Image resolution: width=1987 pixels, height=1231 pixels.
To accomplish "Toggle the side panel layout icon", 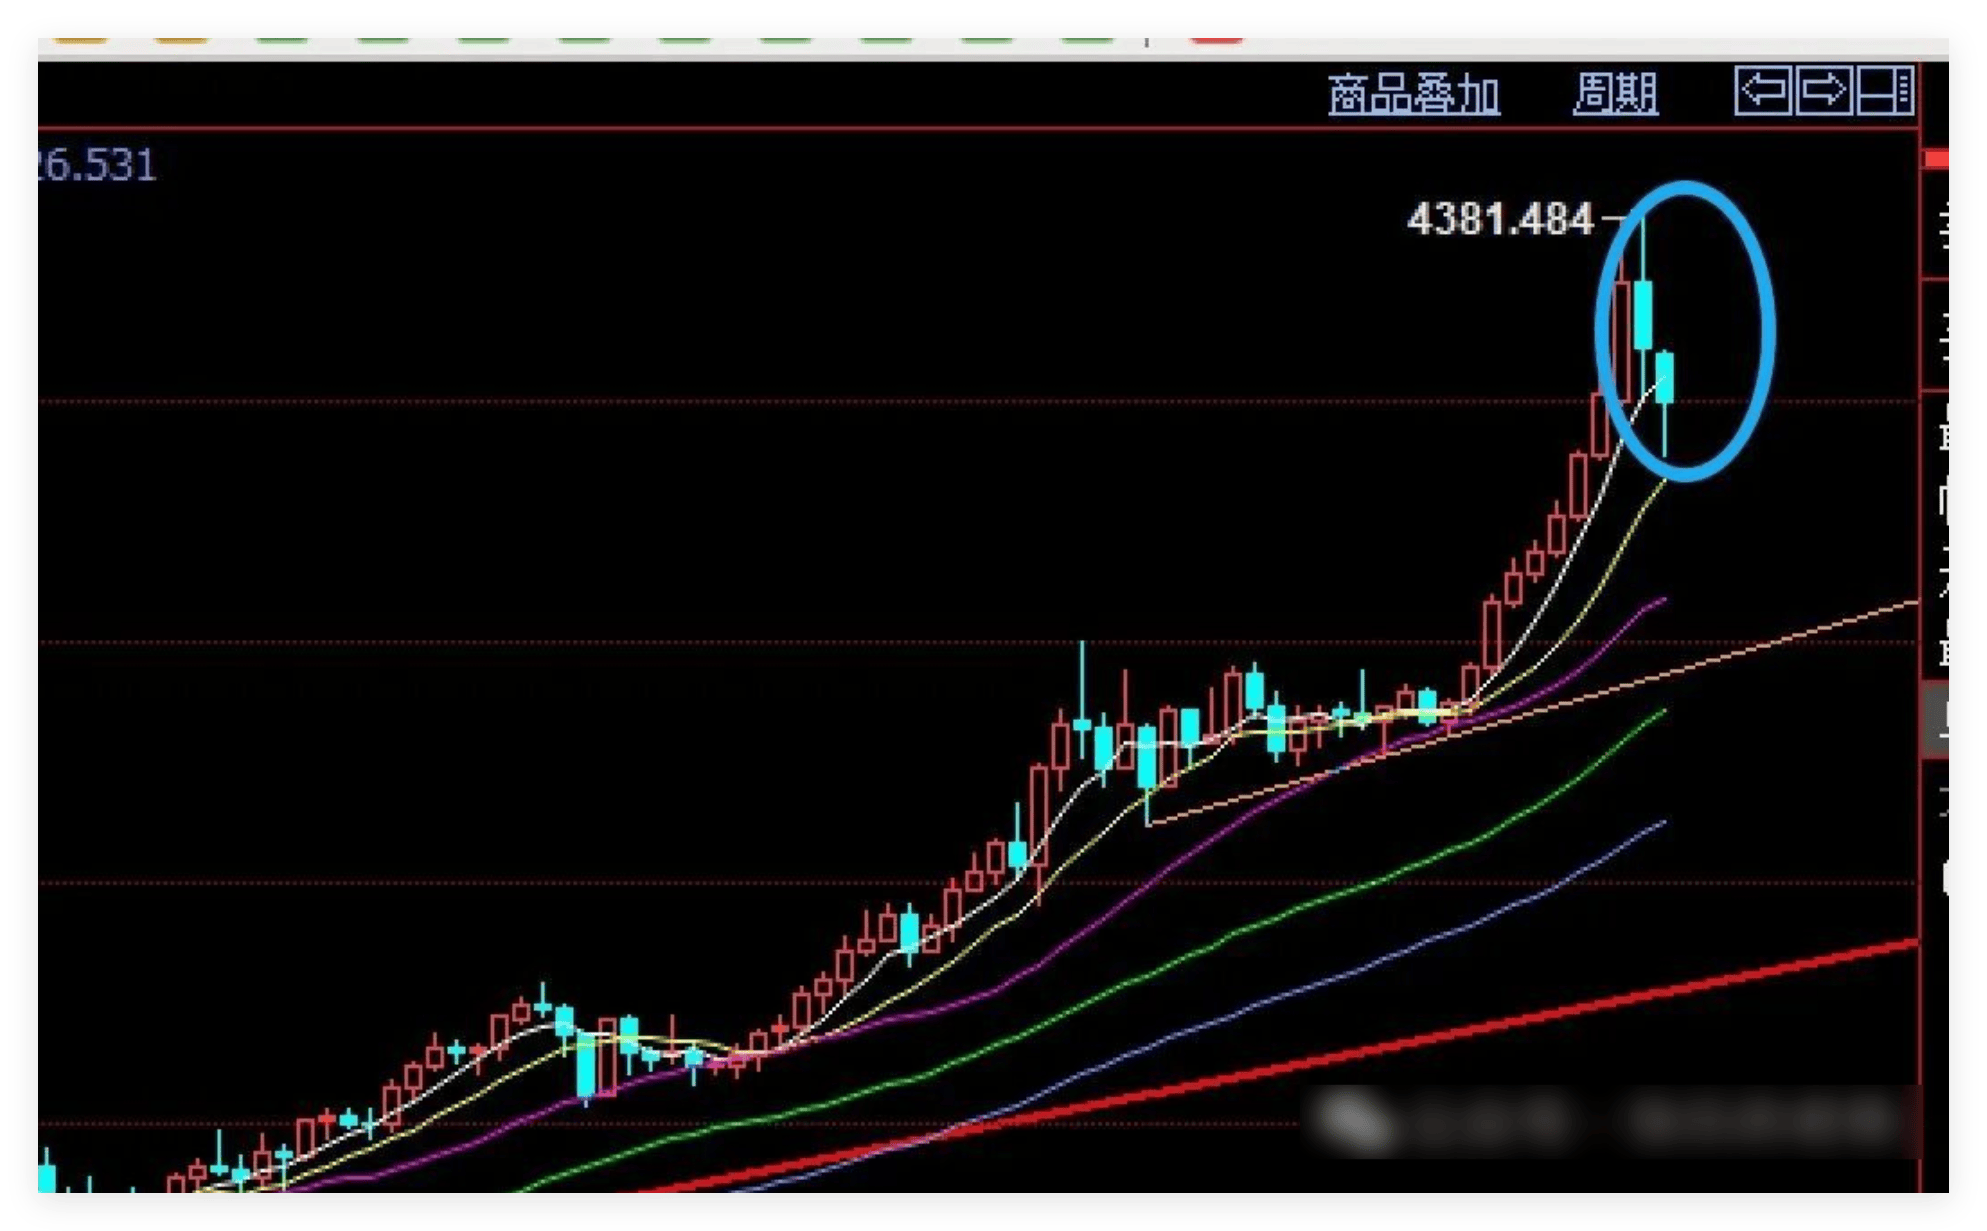I will point(1885,92).
